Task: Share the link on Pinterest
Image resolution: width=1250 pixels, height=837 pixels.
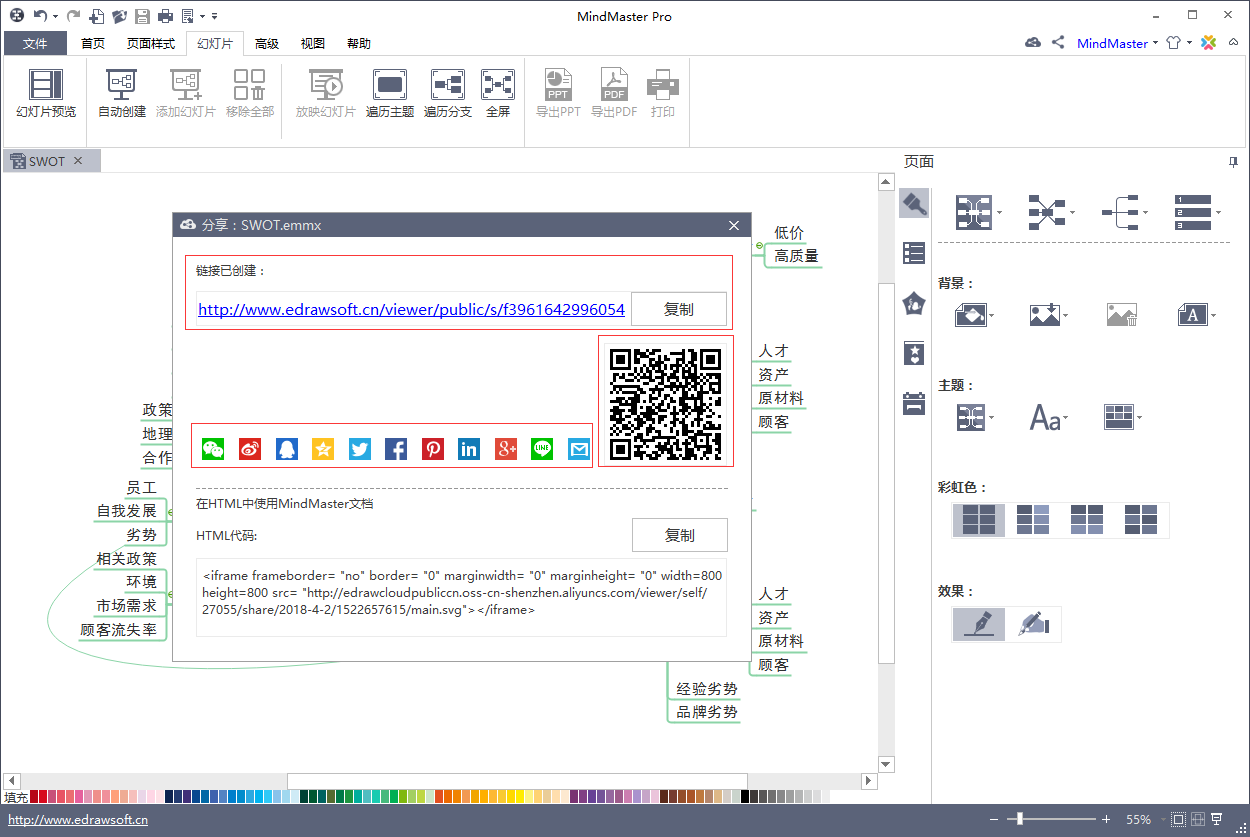Action: (433, 449)
